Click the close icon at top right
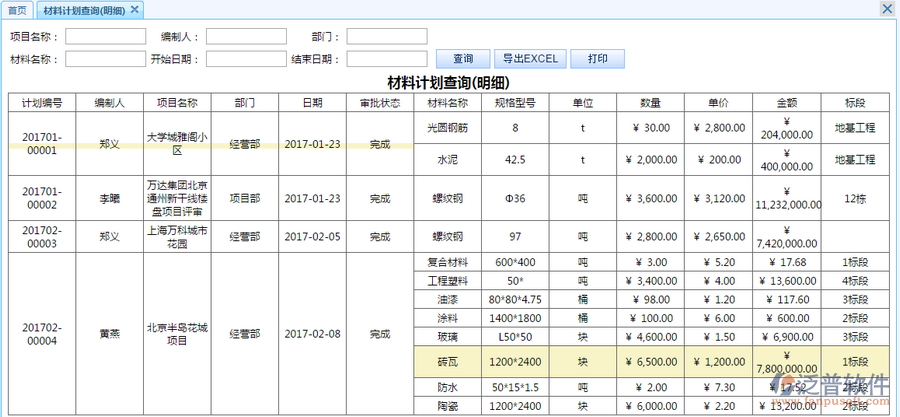The height and width of the screenshot is (417, 900). 887,9
